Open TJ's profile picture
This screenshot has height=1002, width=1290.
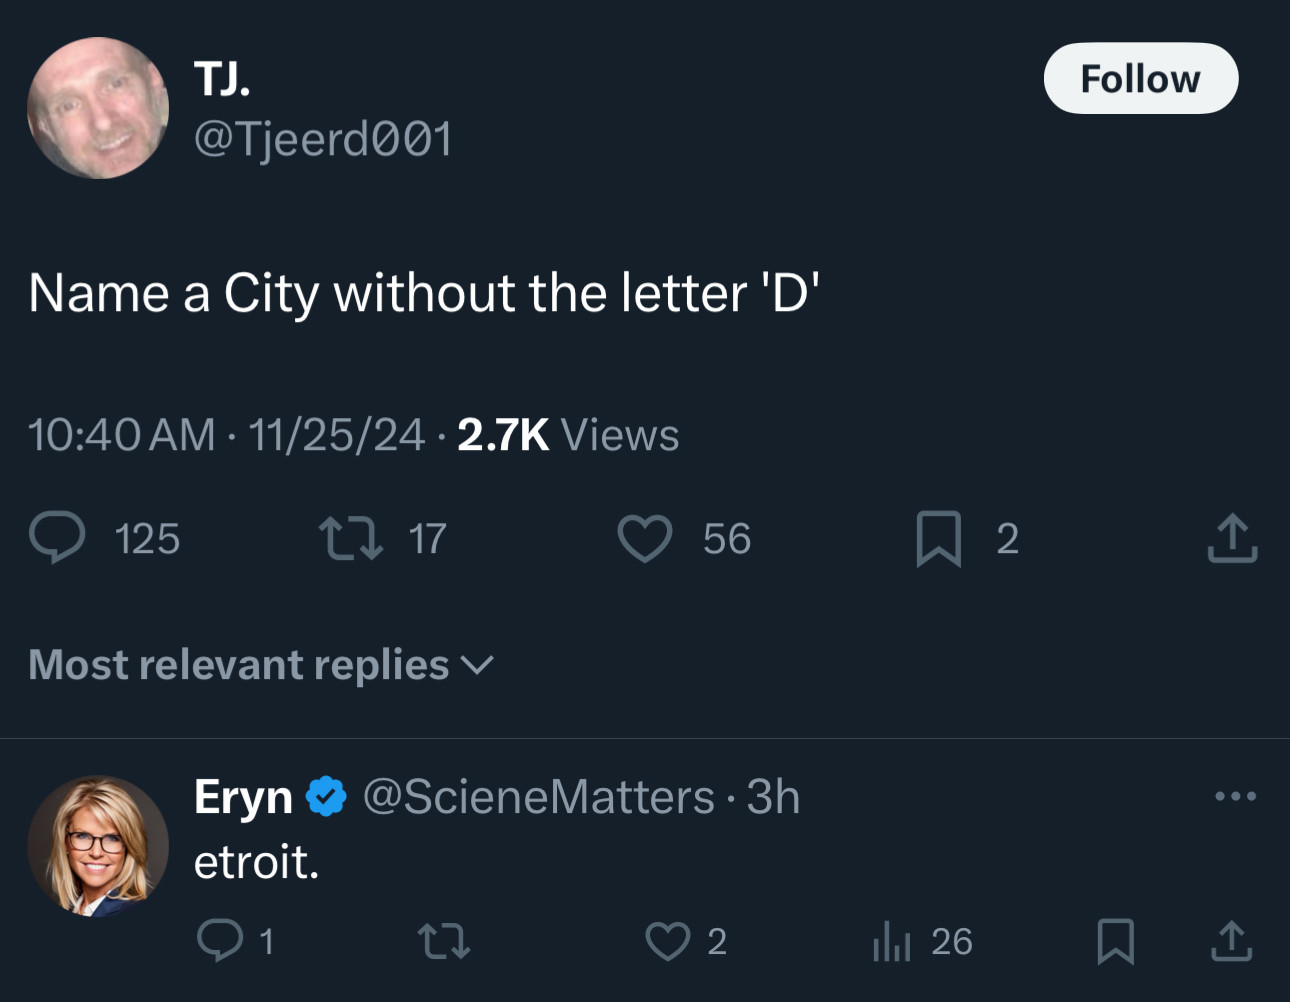coord(98,108)
